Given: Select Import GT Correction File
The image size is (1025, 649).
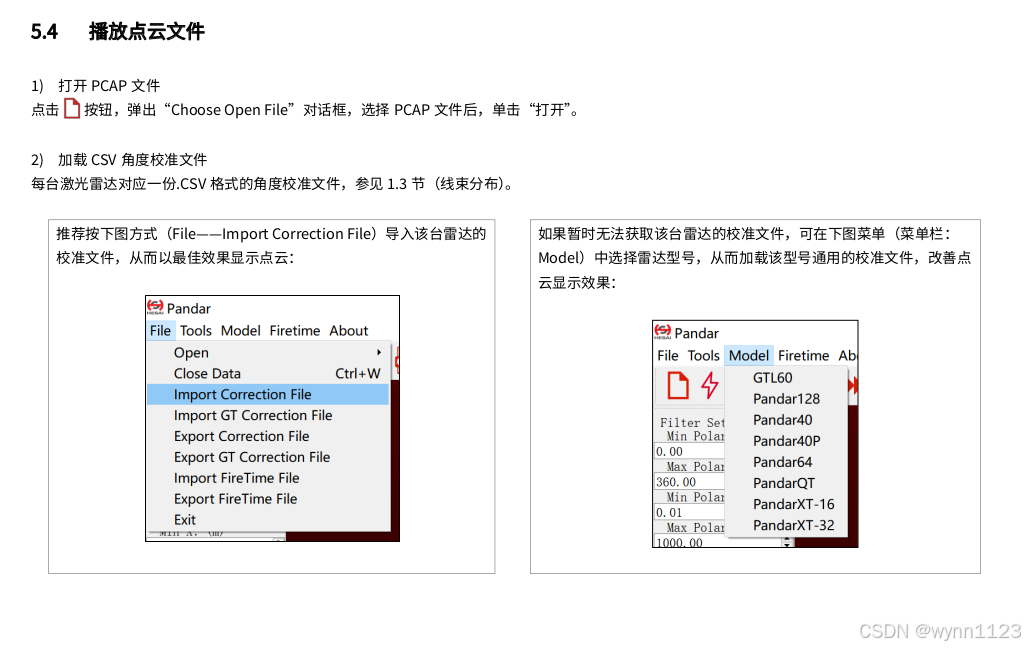Looking at the screenshot, I should (268, 415).
